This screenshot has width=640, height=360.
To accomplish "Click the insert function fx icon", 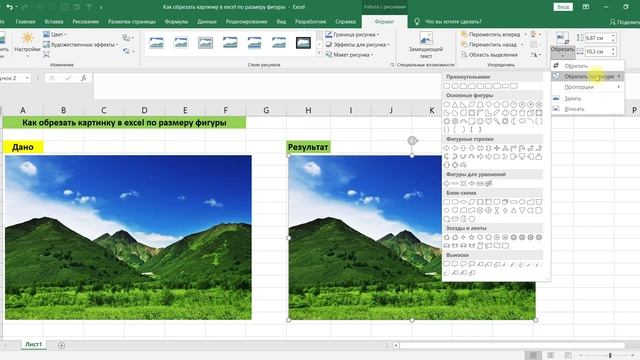I will point(83,78).
